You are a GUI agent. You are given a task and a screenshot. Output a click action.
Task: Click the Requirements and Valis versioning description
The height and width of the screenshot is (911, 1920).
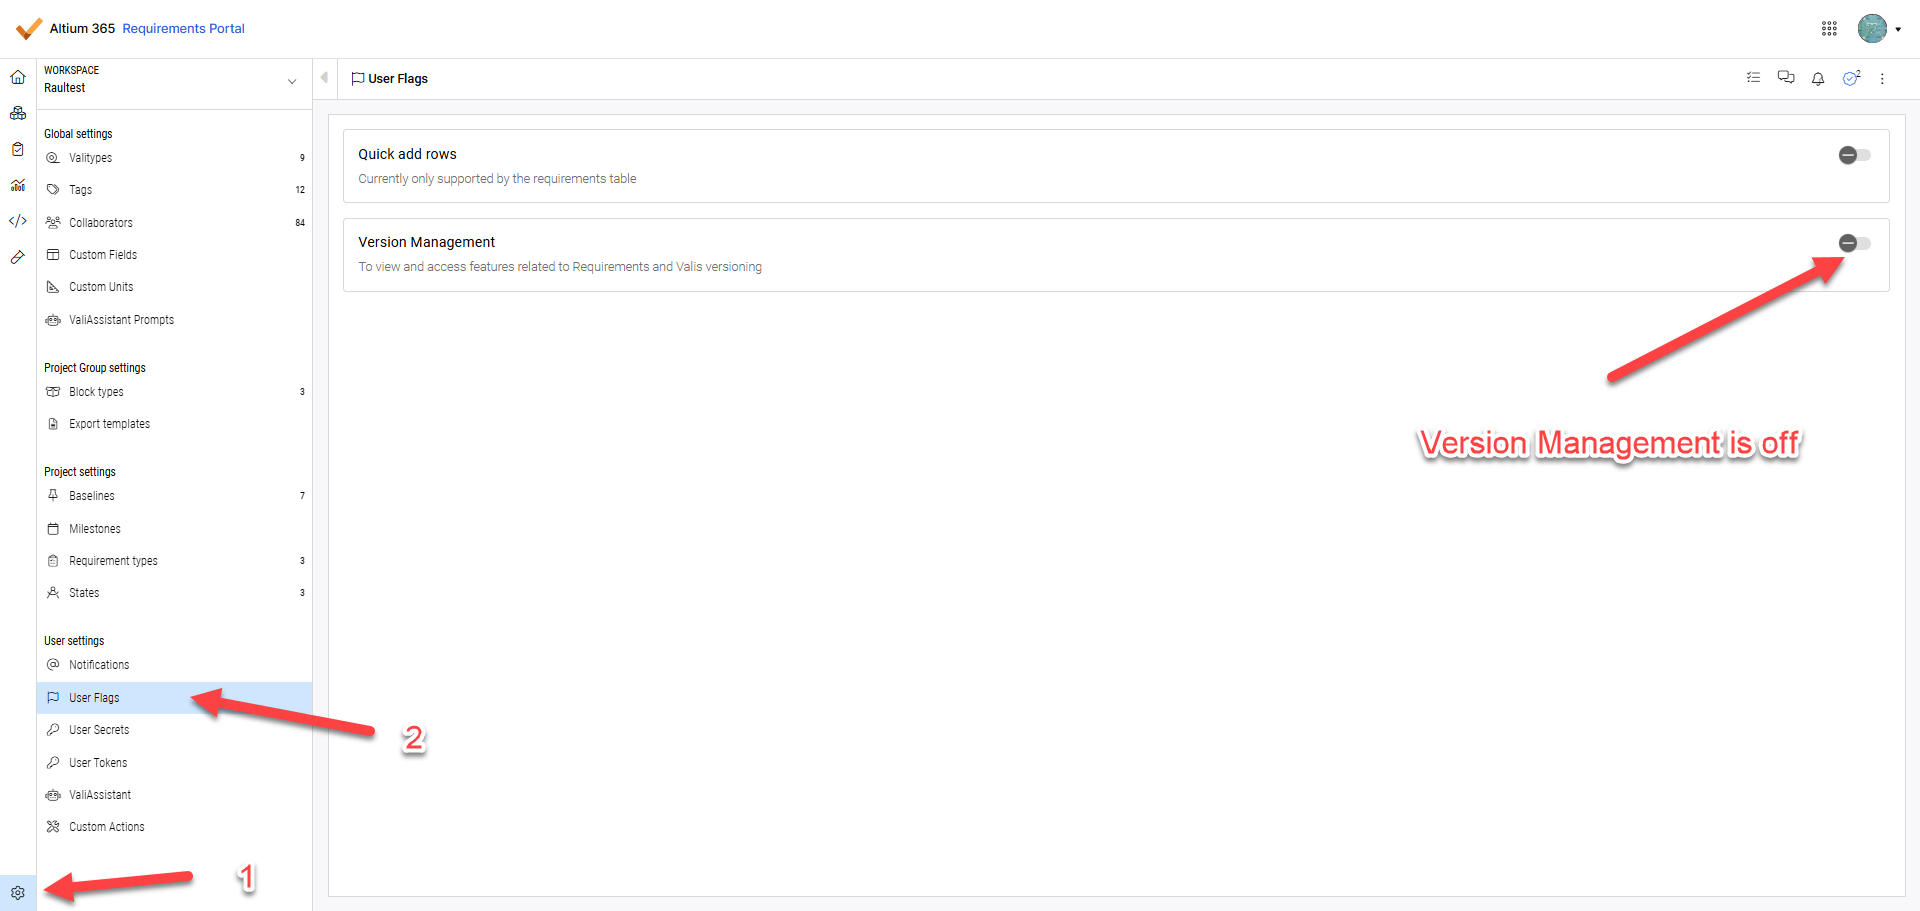560,267
